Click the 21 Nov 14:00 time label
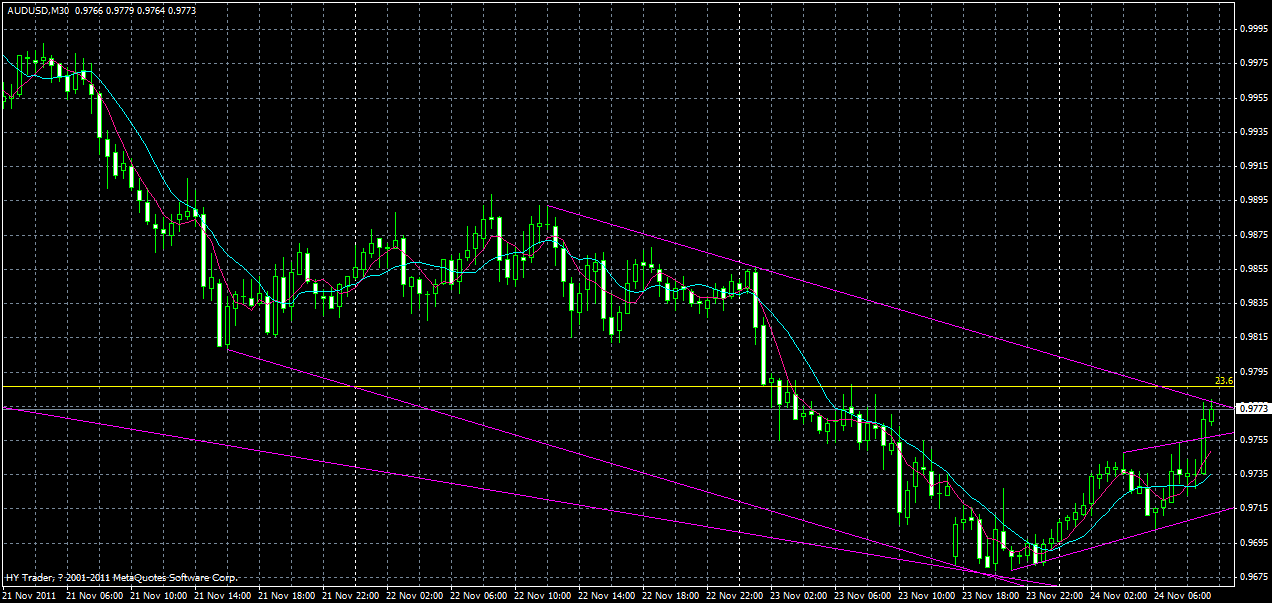1272x603 pixels. 223,594
